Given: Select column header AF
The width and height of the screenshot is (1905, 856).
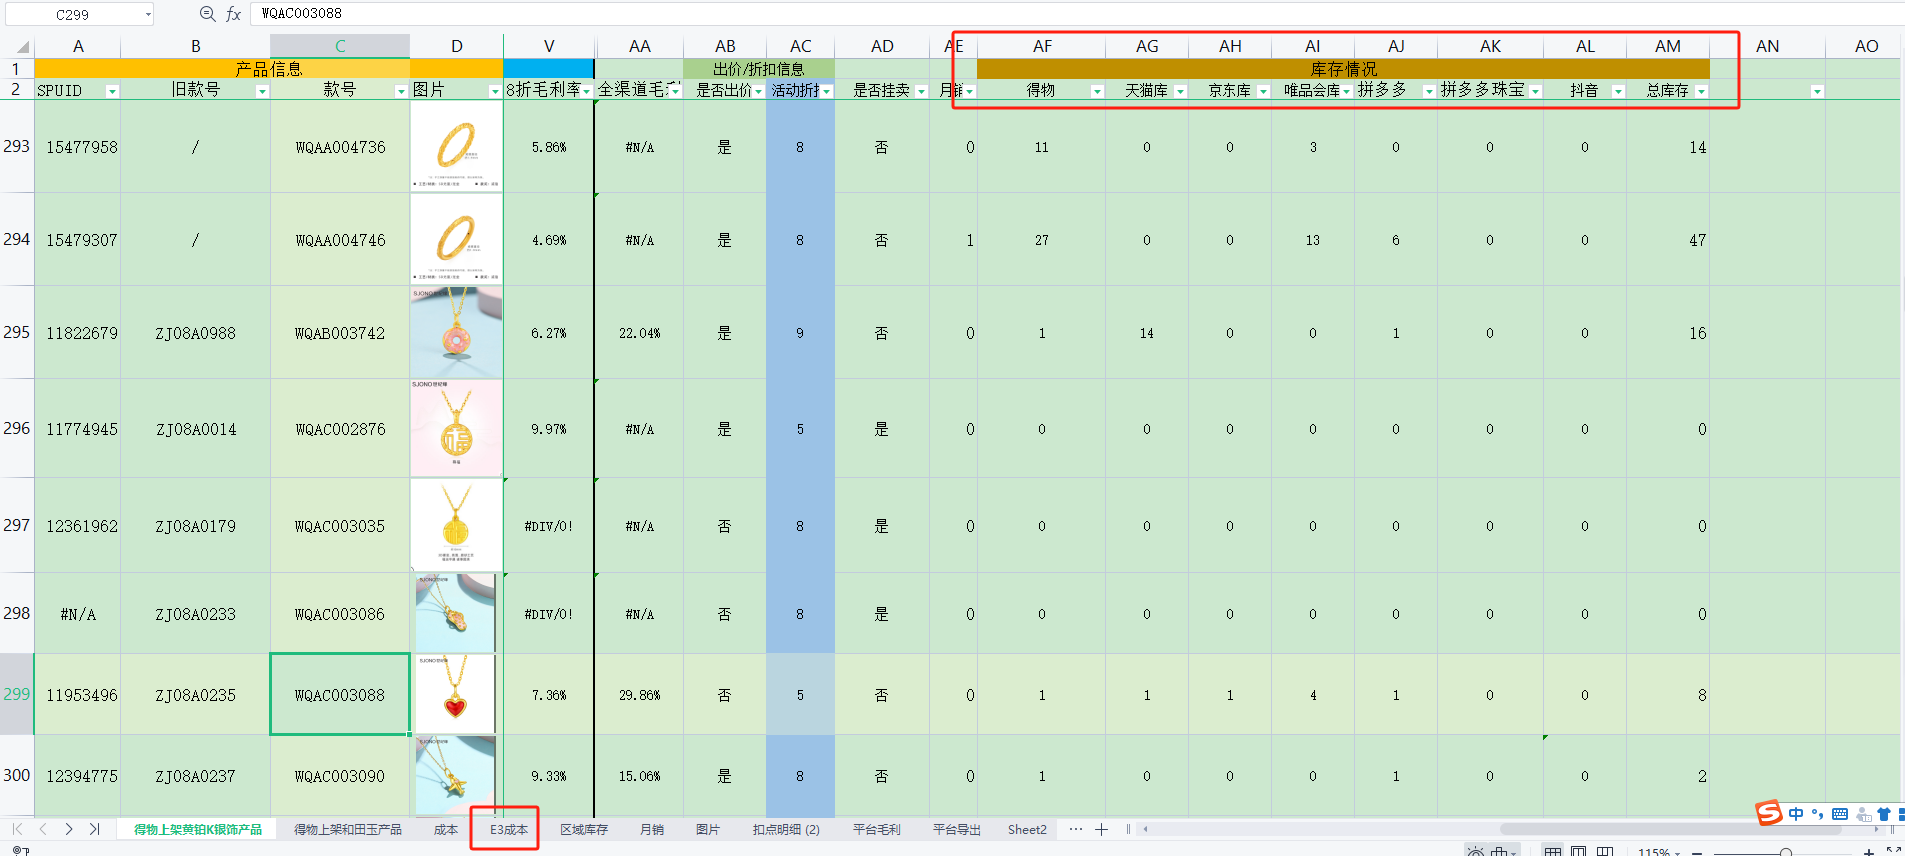Looking at the screenshot, I should (1042, 46).
